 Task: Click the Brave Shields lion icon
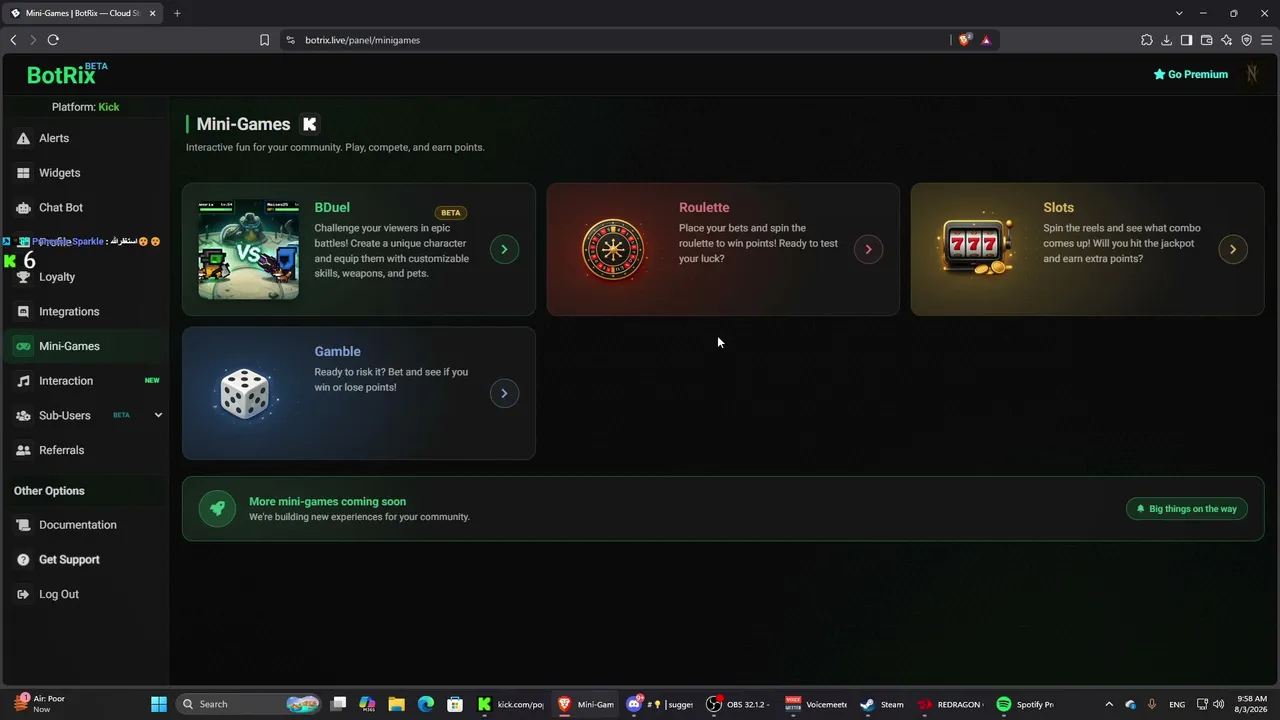[x=964, y=40]
